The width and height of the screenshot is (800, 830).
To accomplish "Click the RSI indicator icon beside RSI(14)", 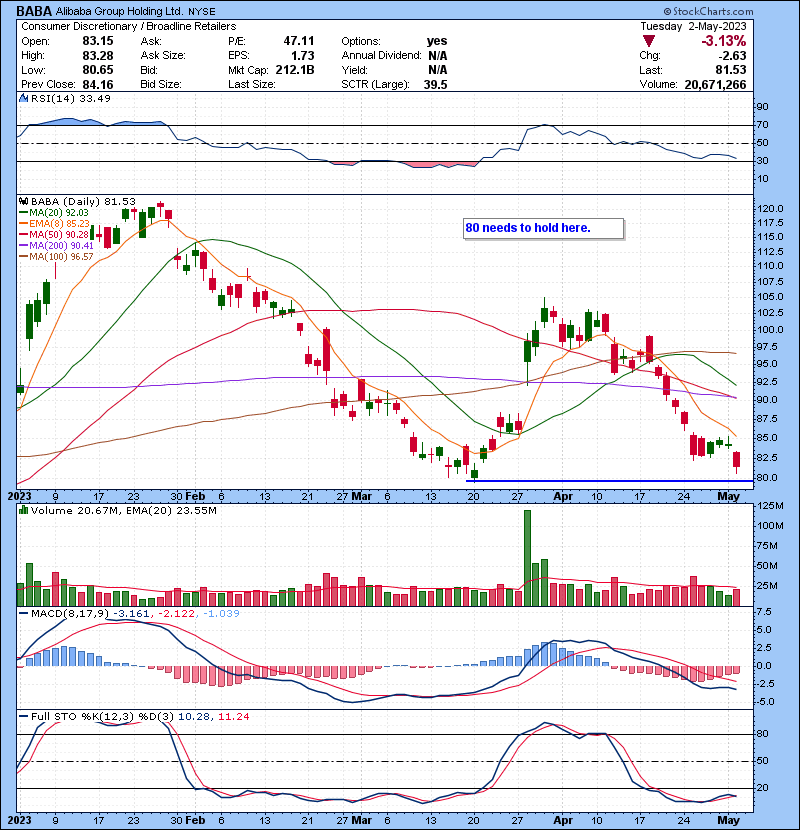I will 23,98.
